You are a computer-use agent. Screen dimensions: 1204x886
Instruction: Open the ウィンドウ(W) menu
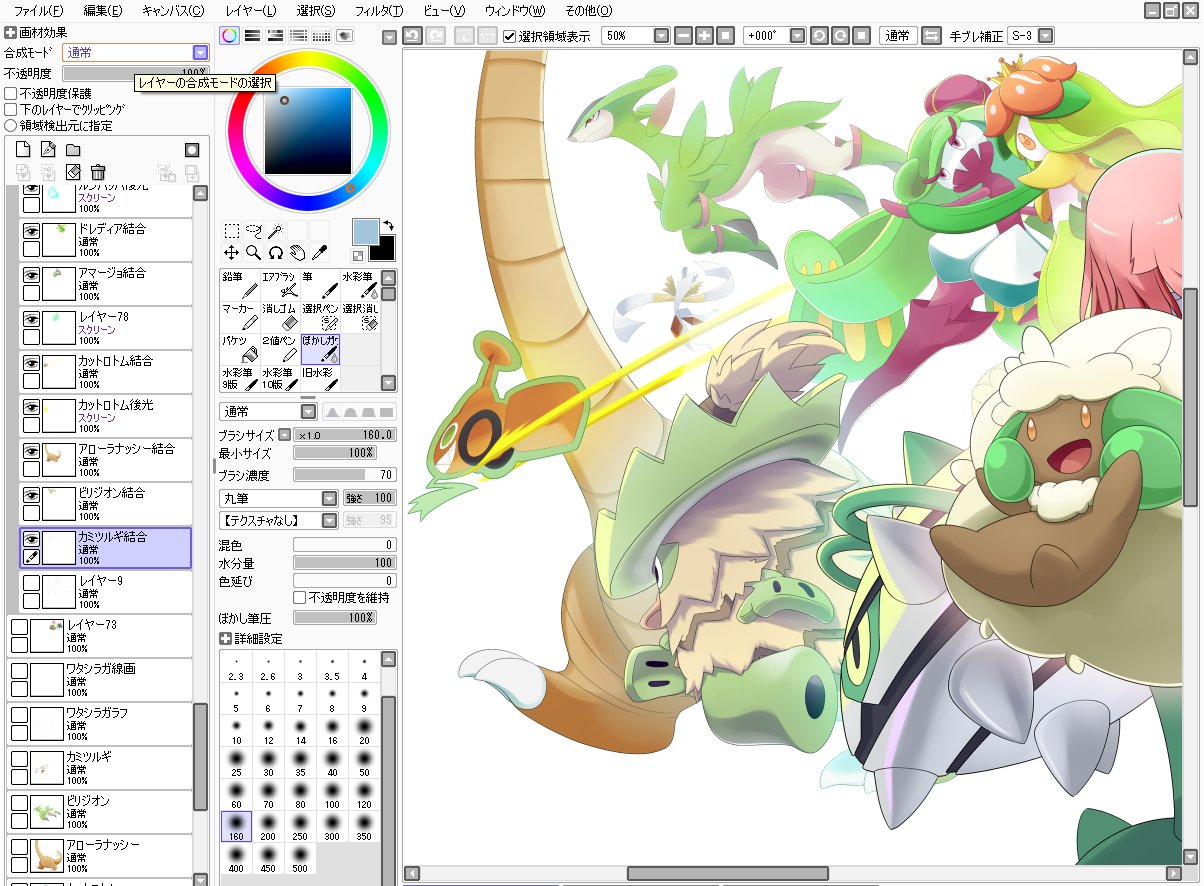pos(515,11)
